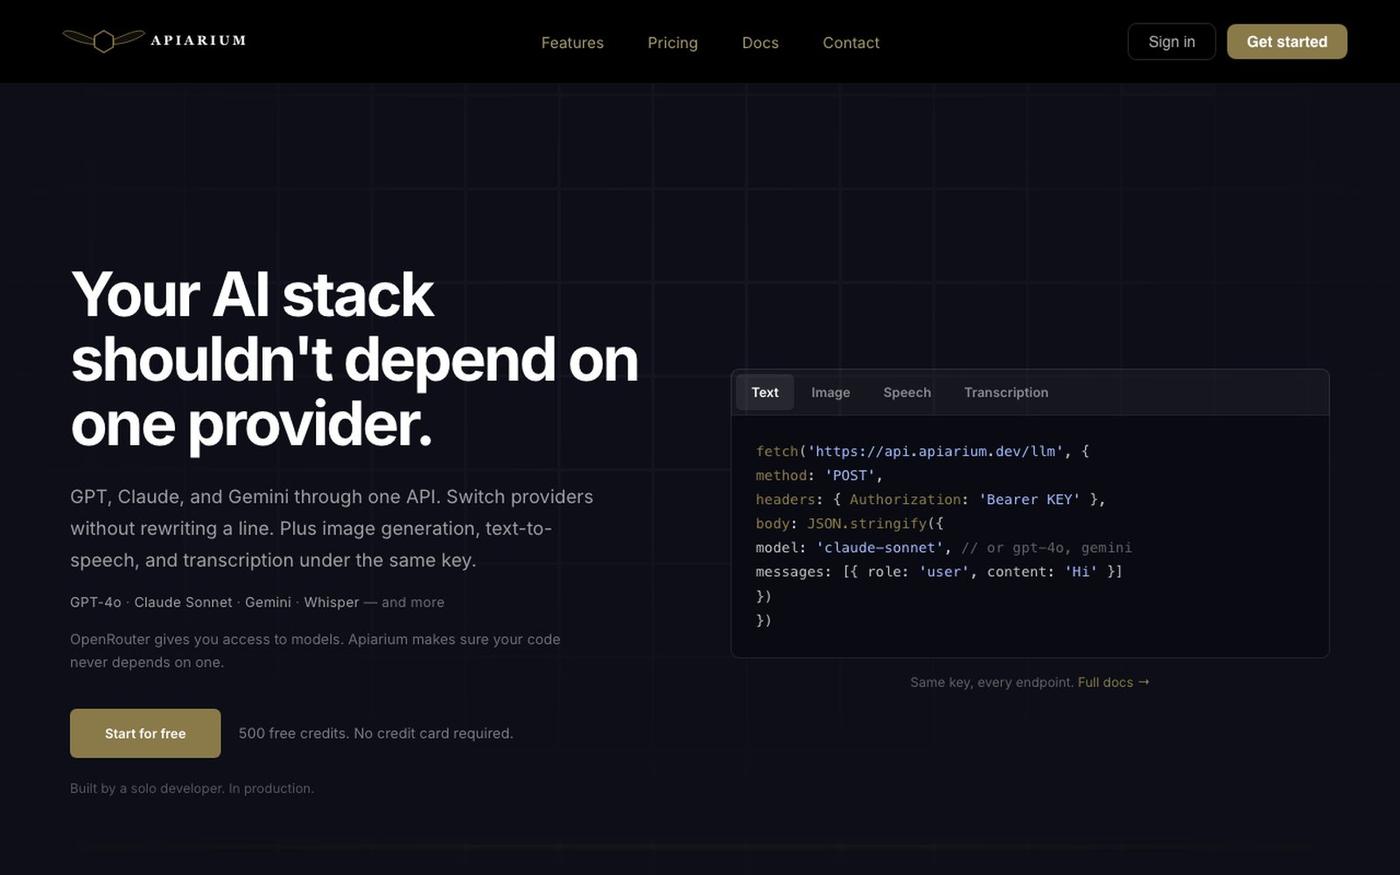
Task: Follow the Full docs arrow link
Action: pos(1114,682)
